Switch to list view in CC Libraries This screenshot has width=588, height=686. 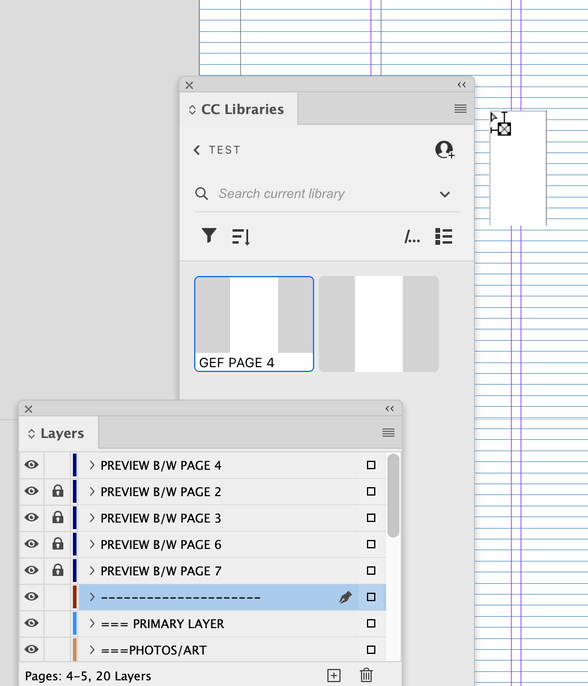click(x=444, y=236)
